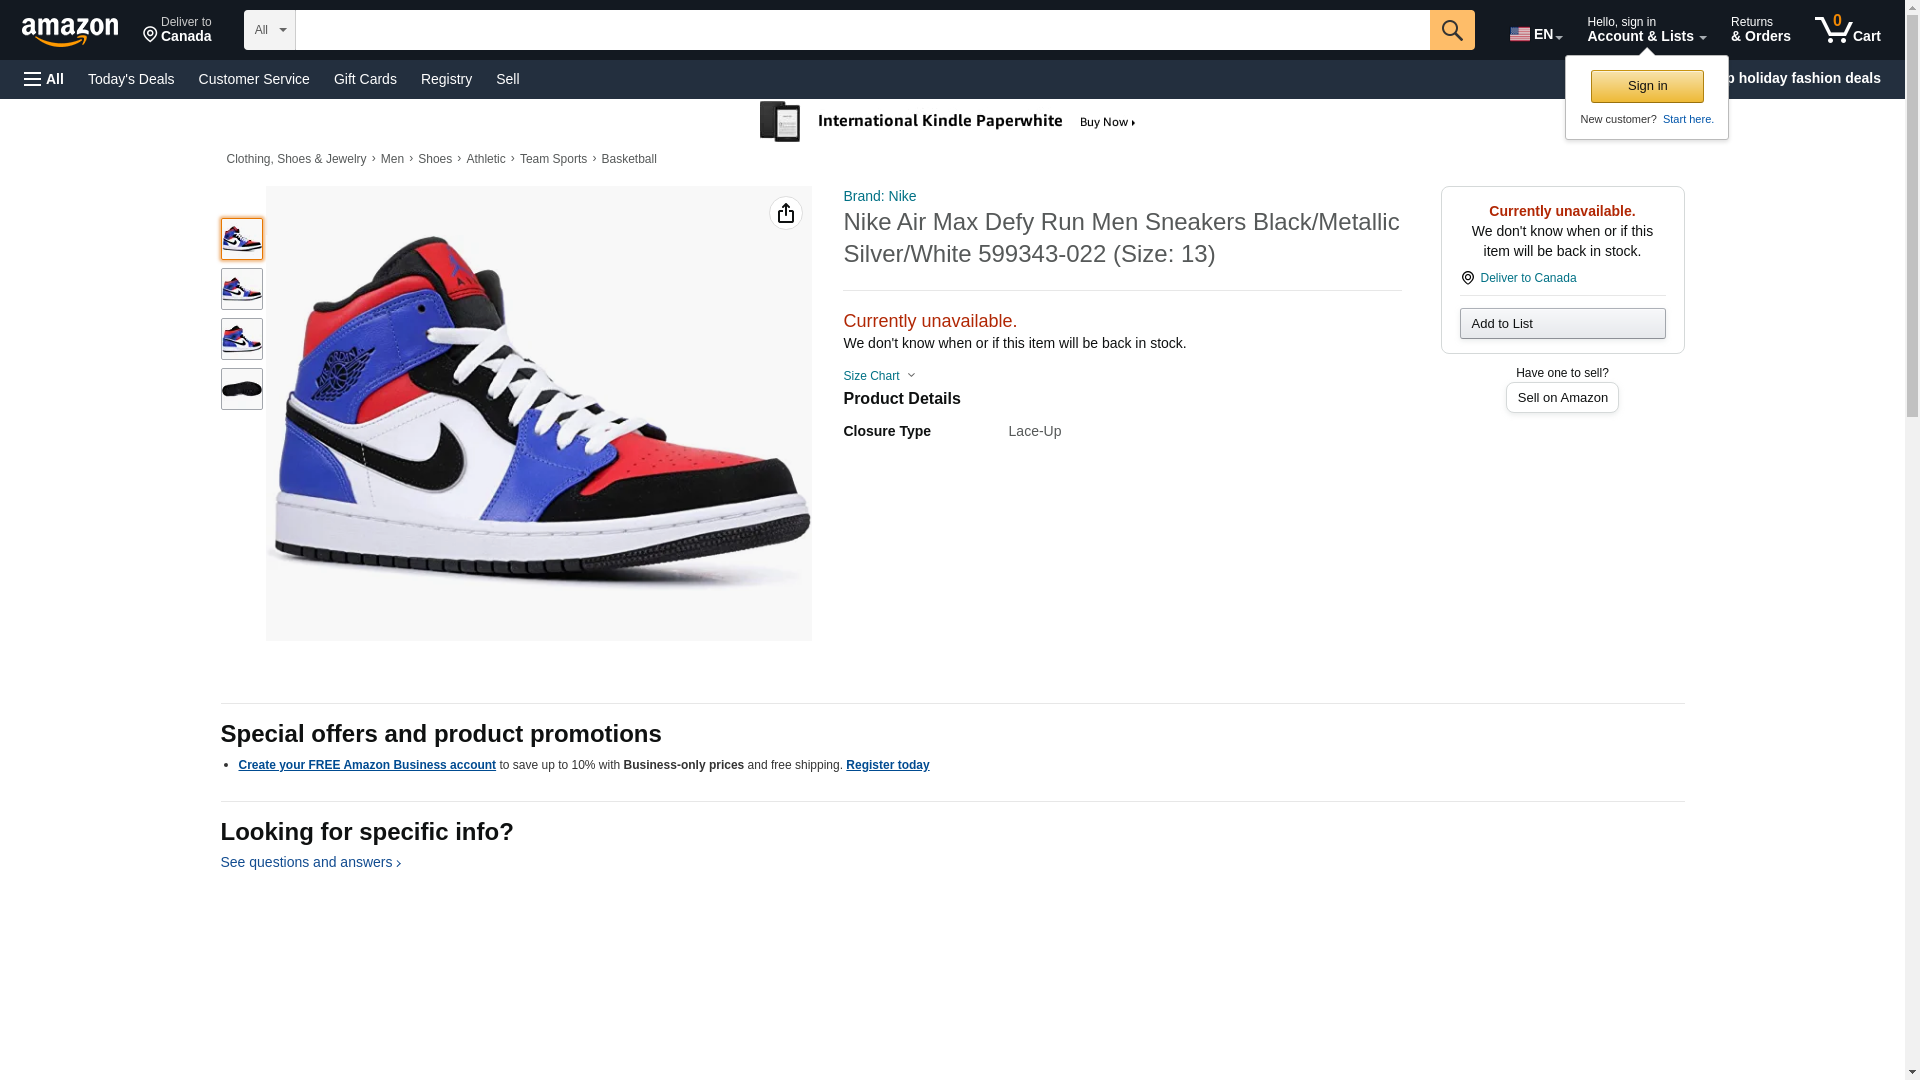Click into the search text field
Viewport: 1920px width, 1080px height.
[x=861, y=30]
